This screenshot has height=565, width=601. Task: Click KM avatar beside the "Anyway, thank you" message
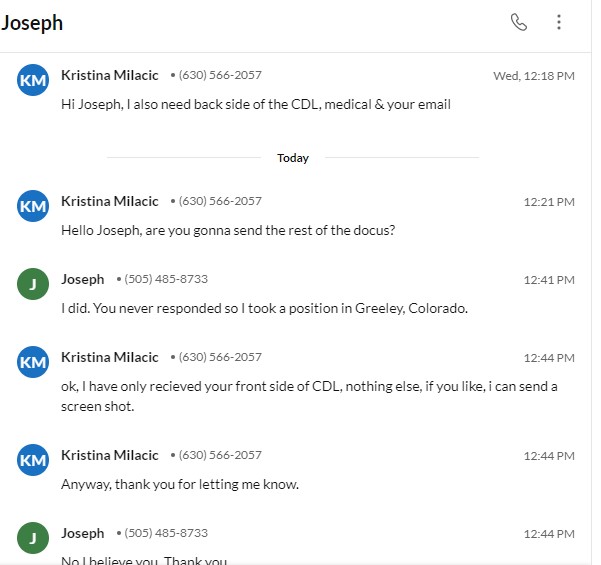coord(33,460)
